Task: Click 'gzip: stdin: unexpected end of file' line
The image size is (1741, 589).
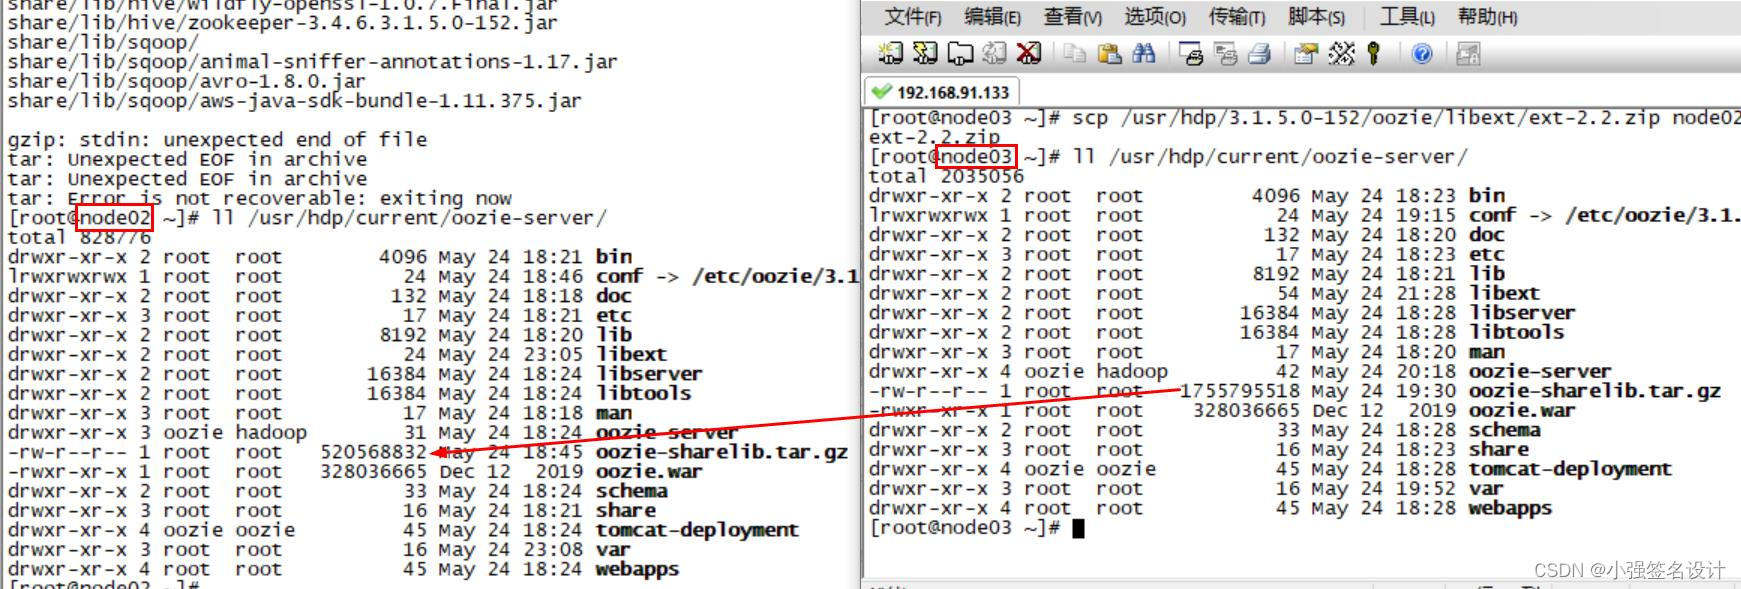Action: 217,140
